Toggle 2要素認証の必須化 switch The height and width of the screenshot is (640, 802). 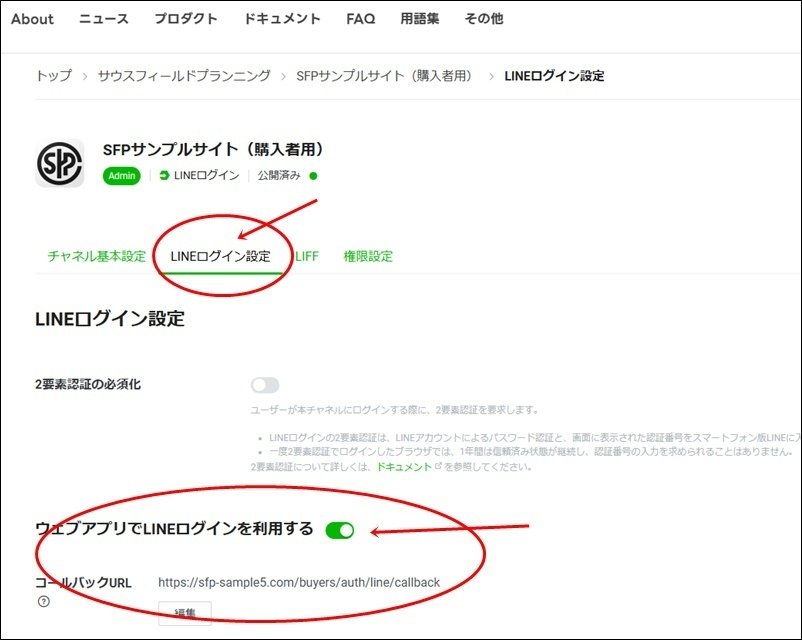[265, 385]
